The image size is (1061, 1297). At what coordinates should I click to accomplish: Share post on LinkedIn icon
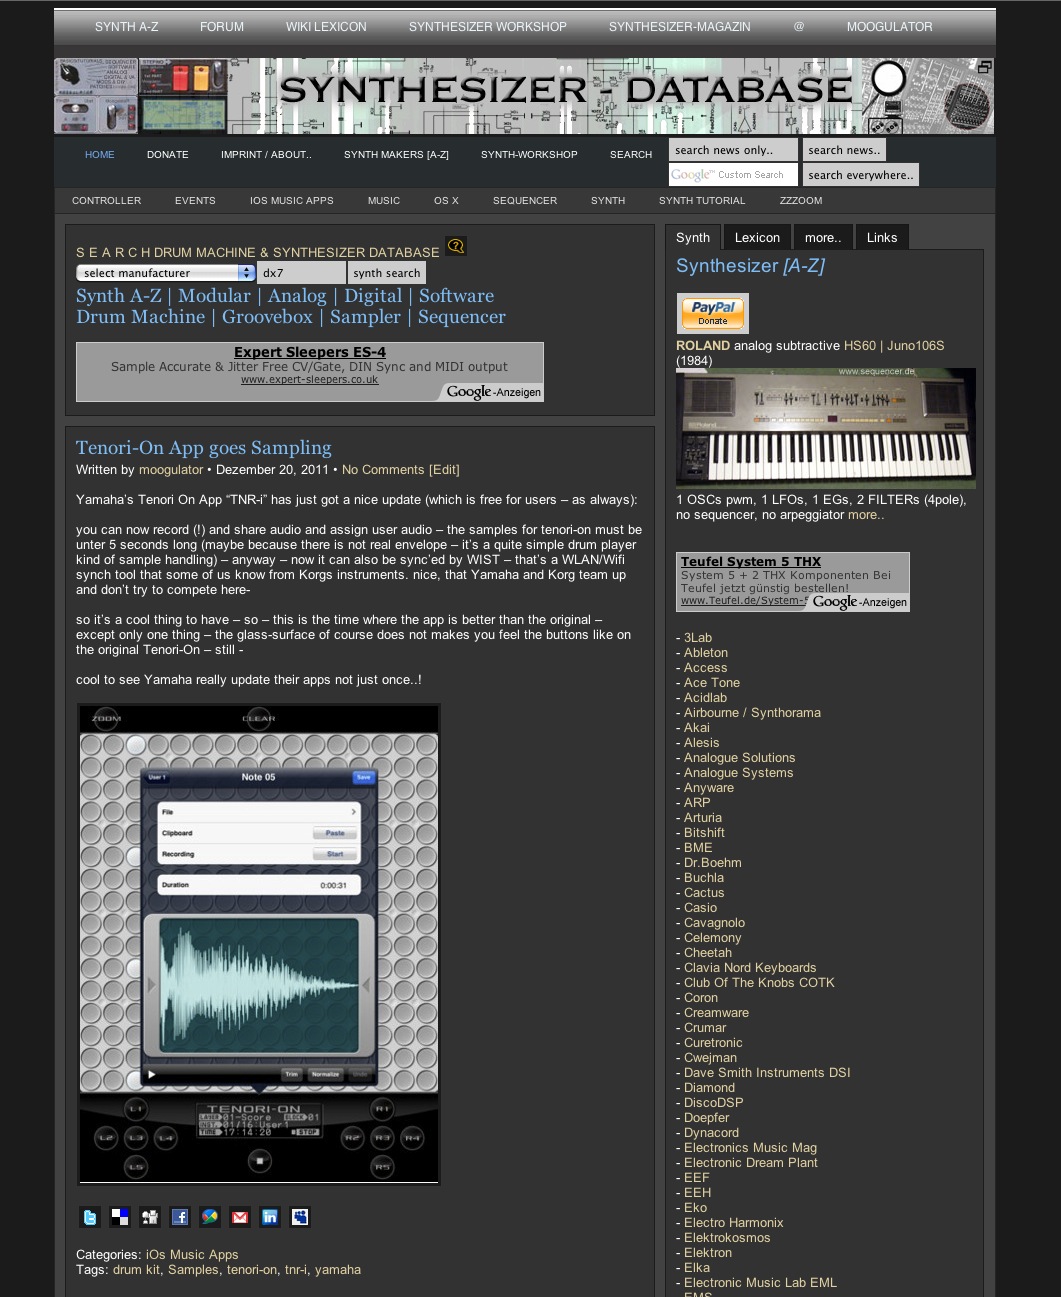[x=270, y=1217]
